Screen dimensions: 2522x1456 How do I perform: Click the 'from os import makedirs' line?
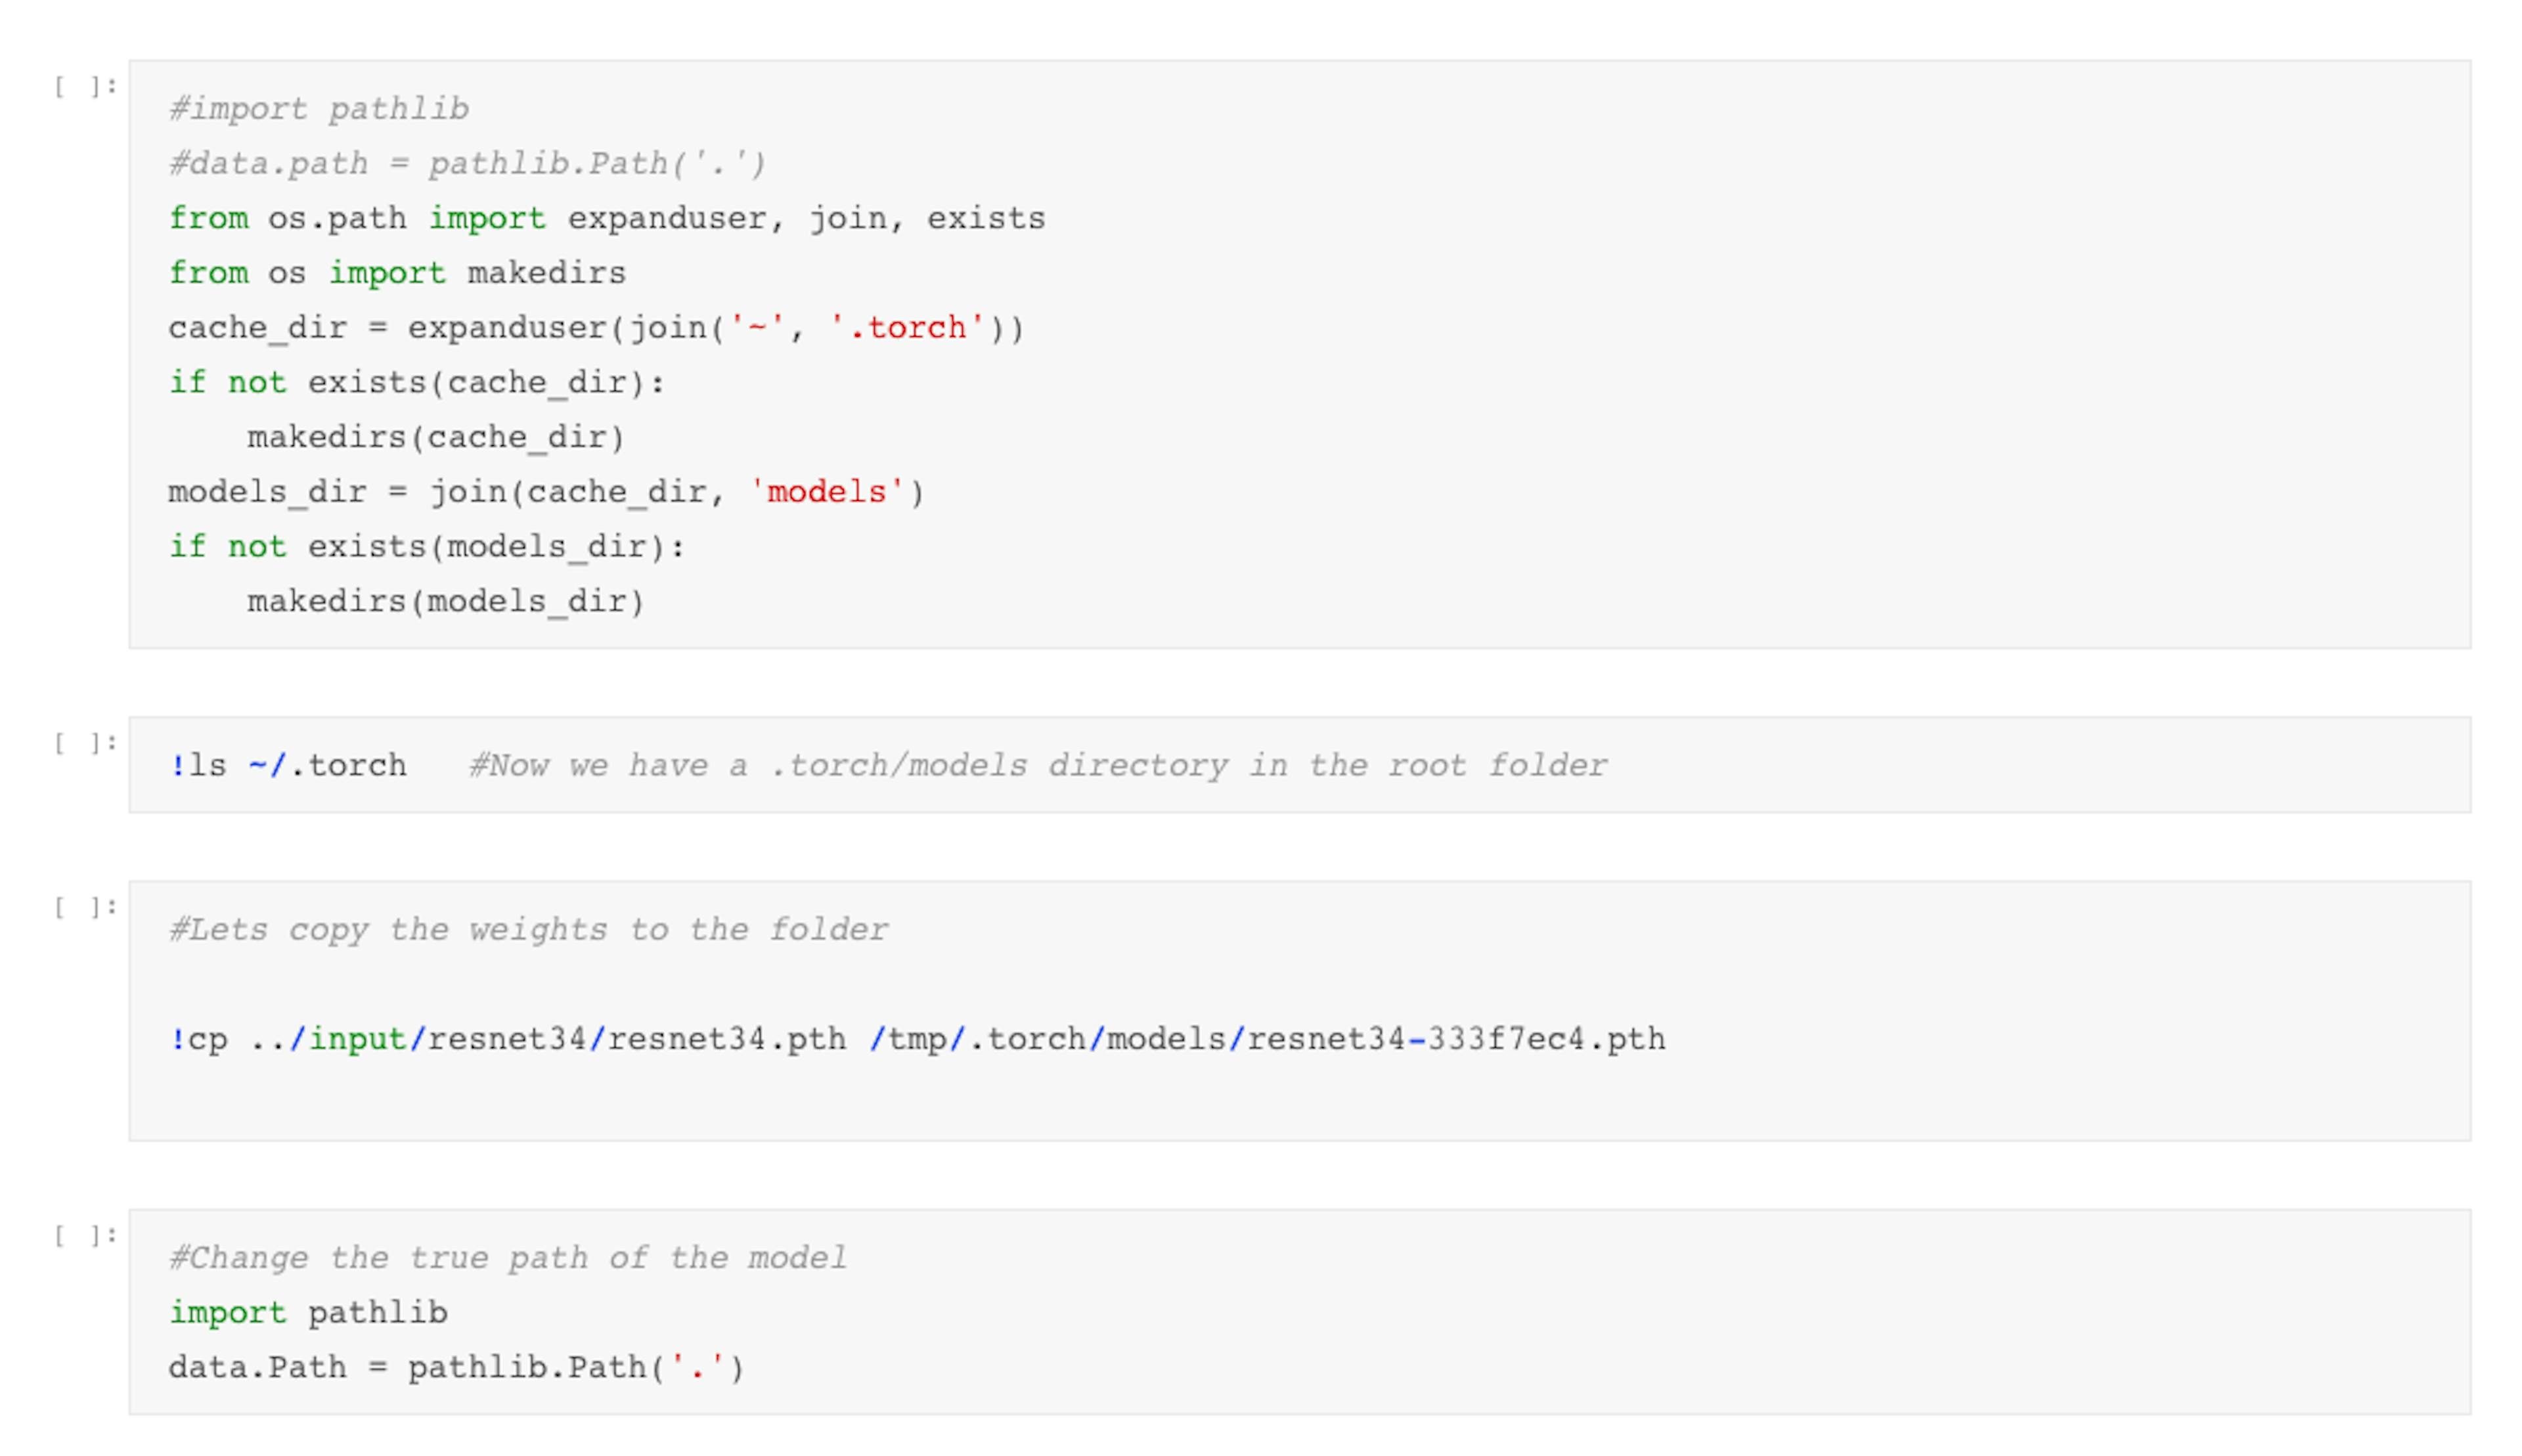(x=396, y=273)
